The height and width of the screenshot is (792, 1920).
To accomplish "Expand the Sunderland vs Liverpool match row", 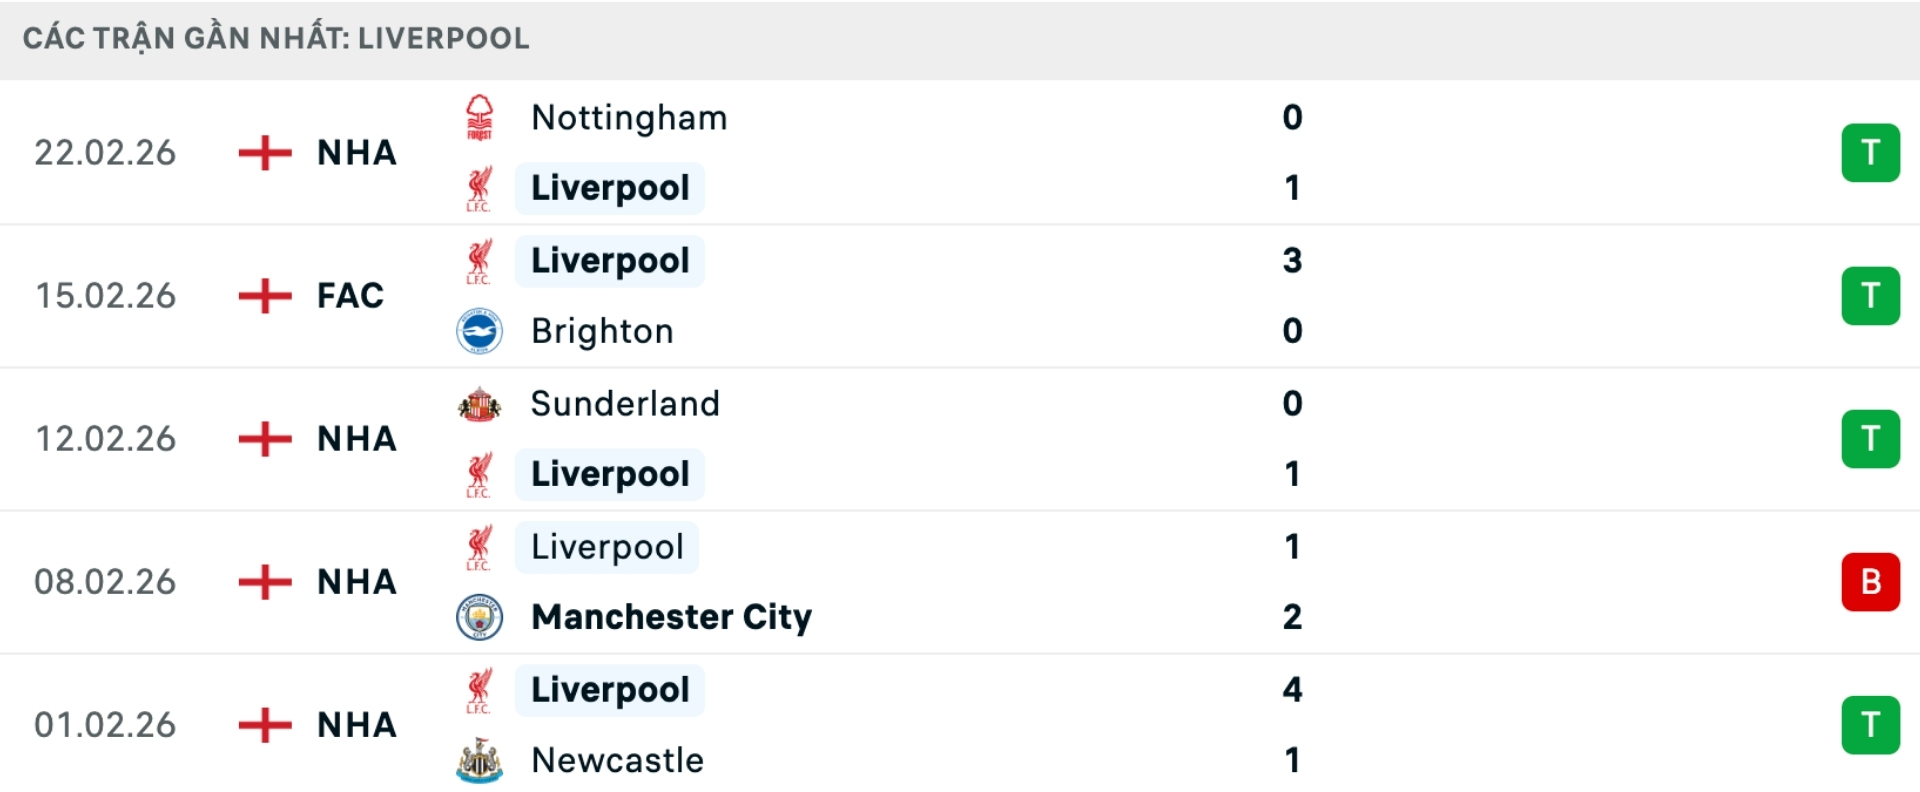I will pyautogui.click(x=960, y=439).
